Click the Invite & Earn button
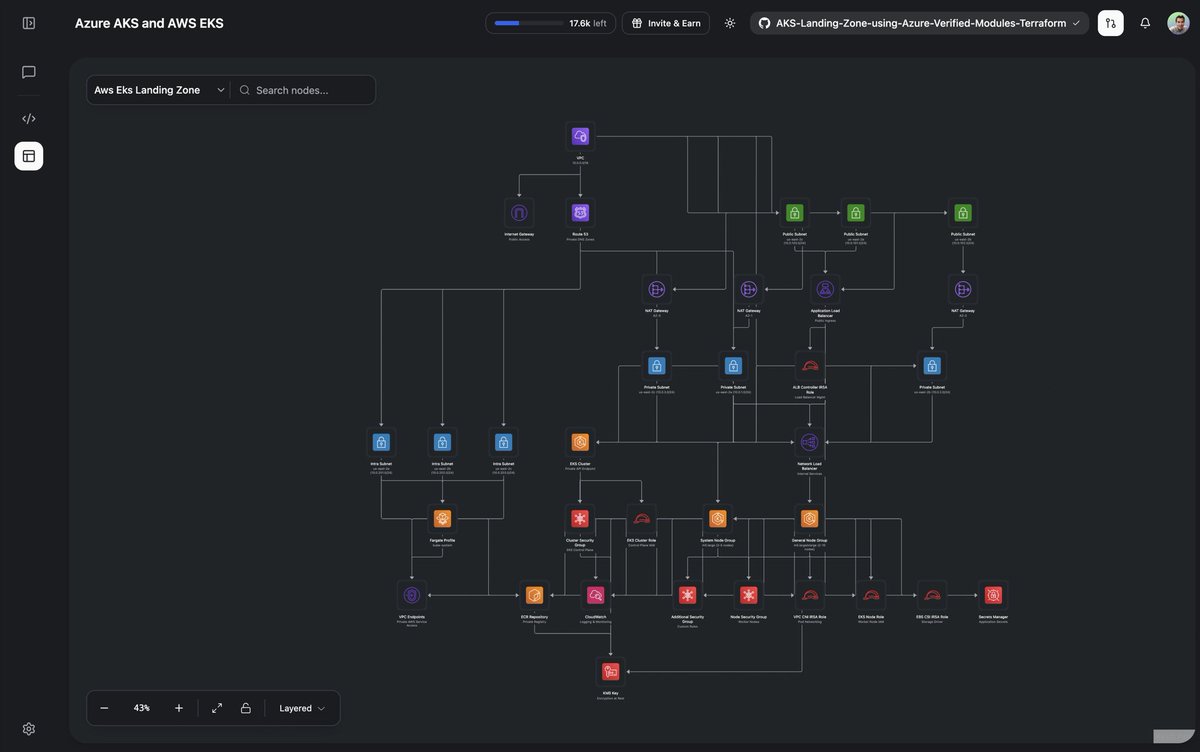The image size is (1200, 752). (666, 23)
